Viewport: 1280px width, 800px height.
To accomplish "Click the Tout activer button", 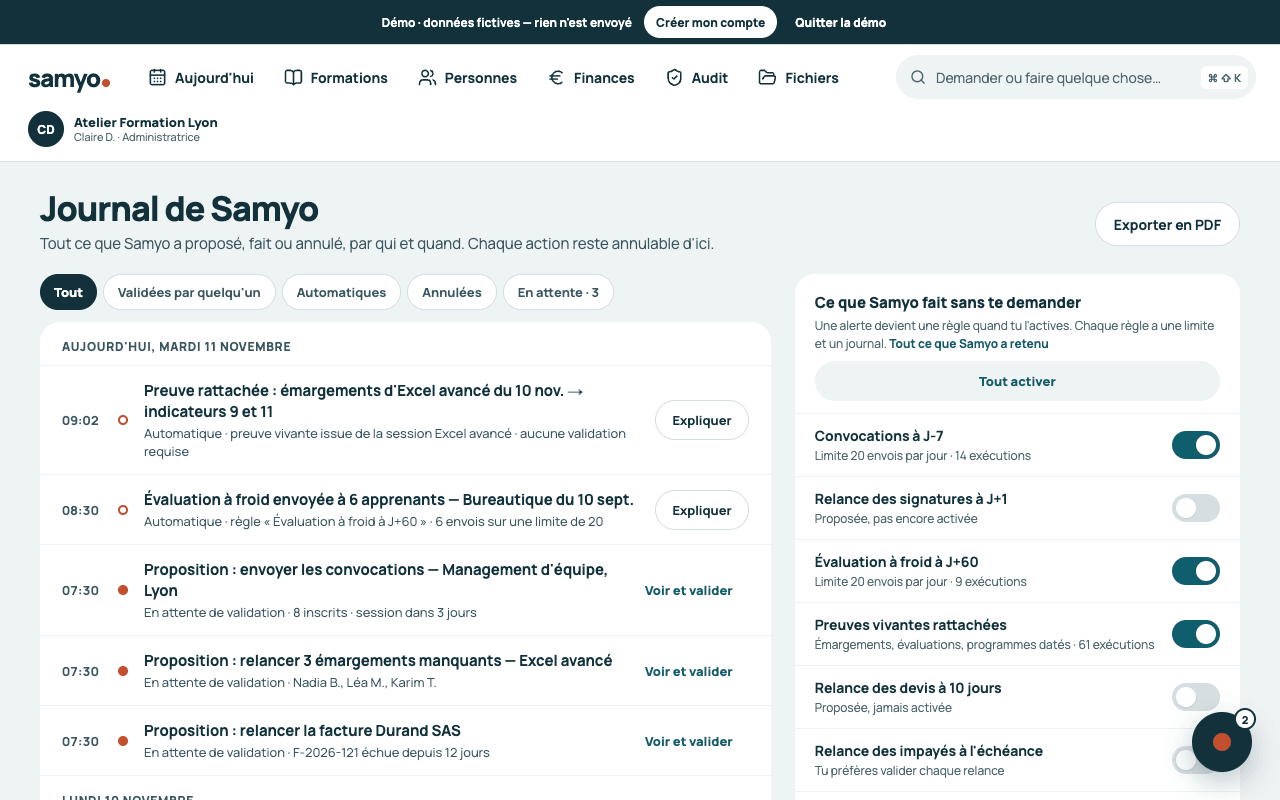I will tap(1017, 381).
